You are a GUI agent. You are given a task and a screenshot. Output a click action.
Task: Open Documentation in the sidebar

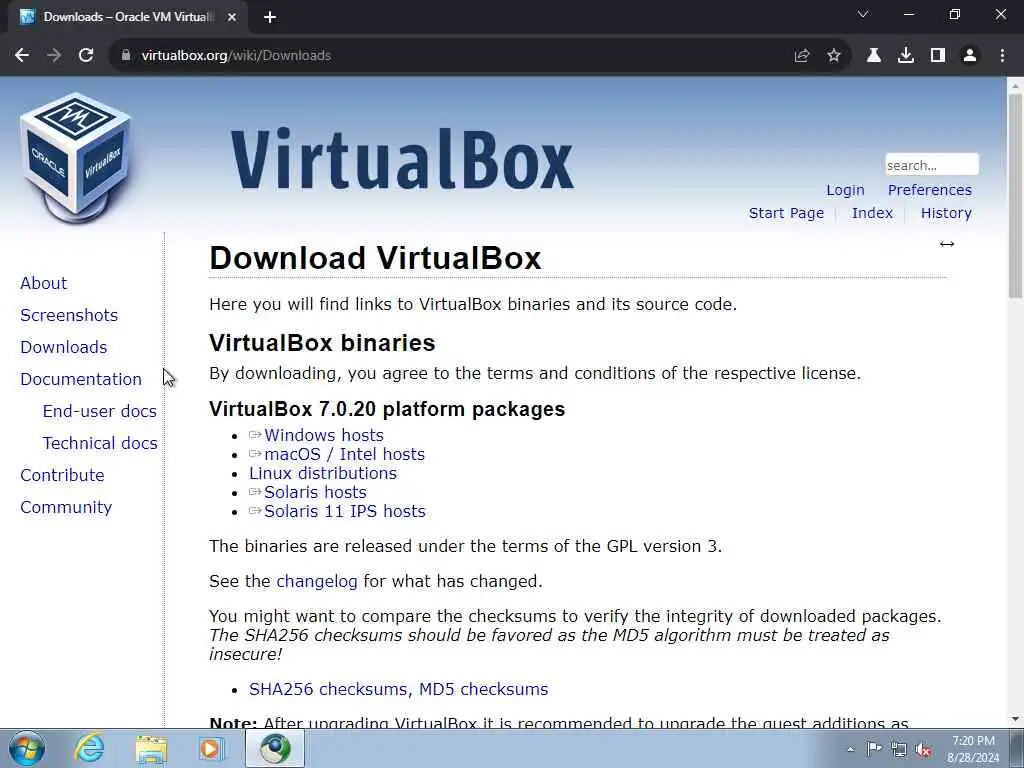80,379
